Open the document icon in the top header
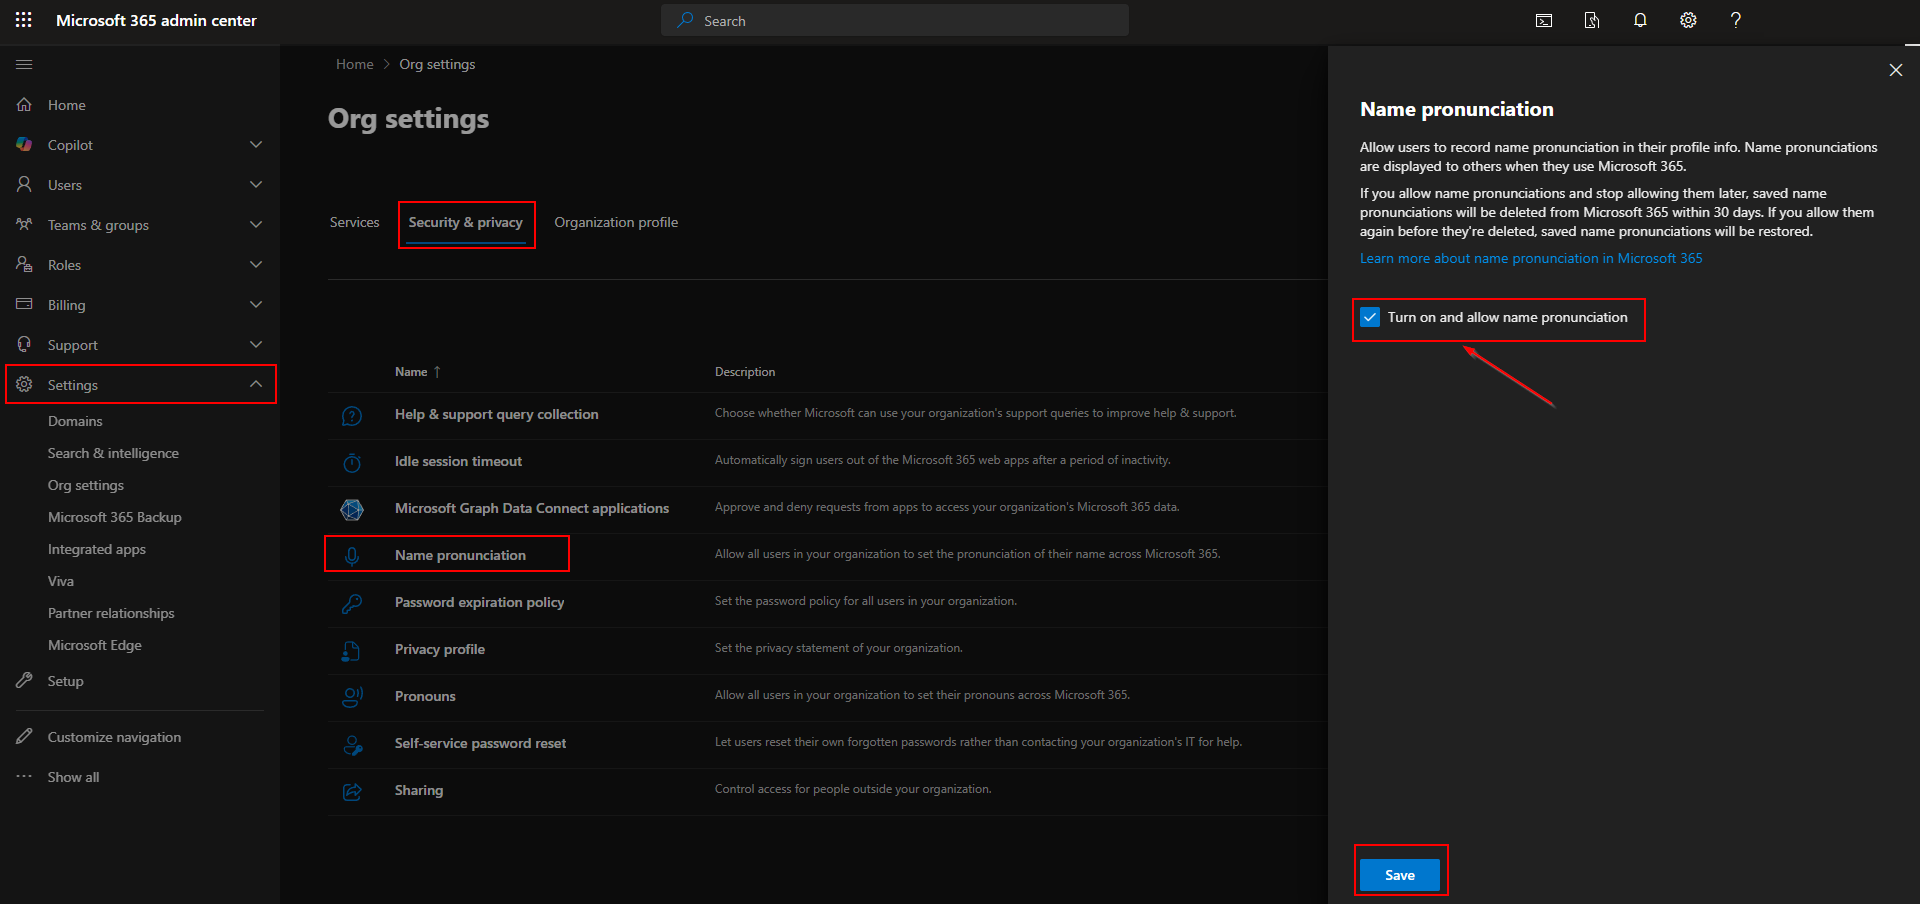This screenshot has height=904, width=1920. tap(1592, 20)
